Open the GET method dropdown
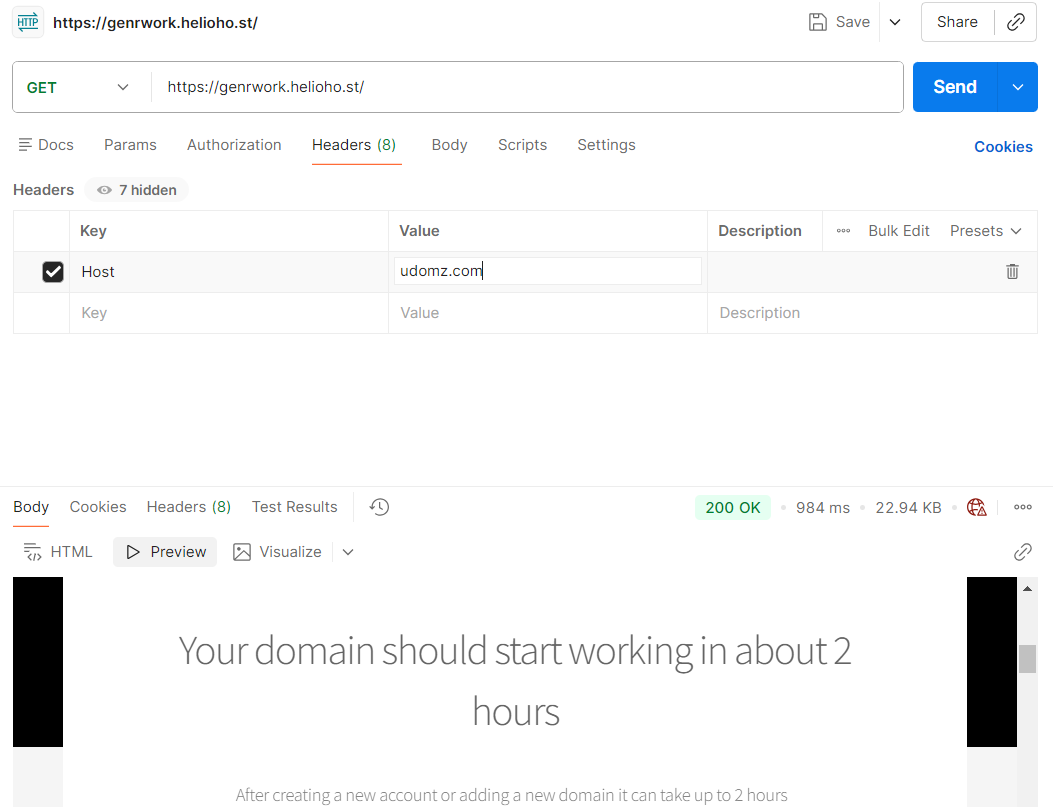The height and width of the screenshot is (807, 1053). coord(78,88)
